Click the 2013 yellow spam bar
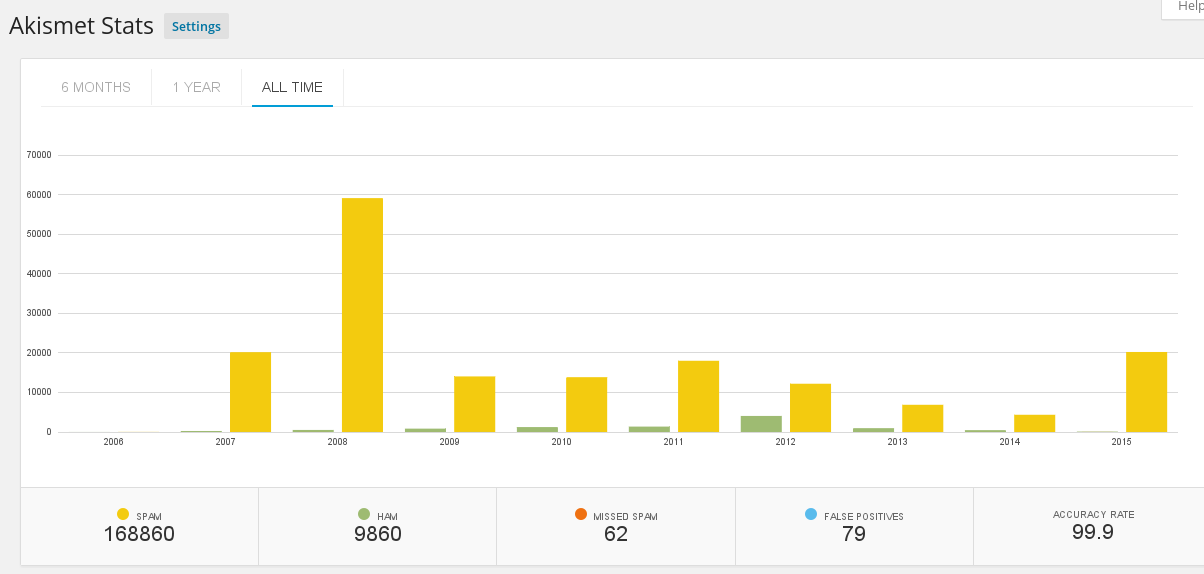Screen dimensions: 1204x574 tap(922, 418)
